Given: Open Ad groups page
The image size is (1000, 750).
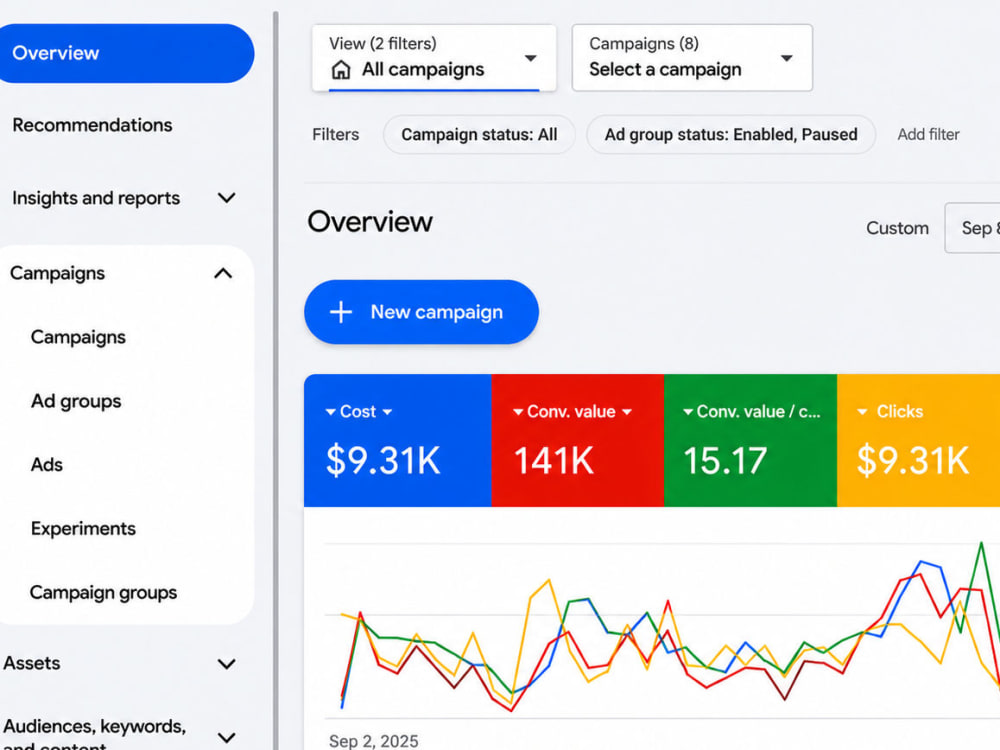Looking at the screenshot, I should pos(76,401).
